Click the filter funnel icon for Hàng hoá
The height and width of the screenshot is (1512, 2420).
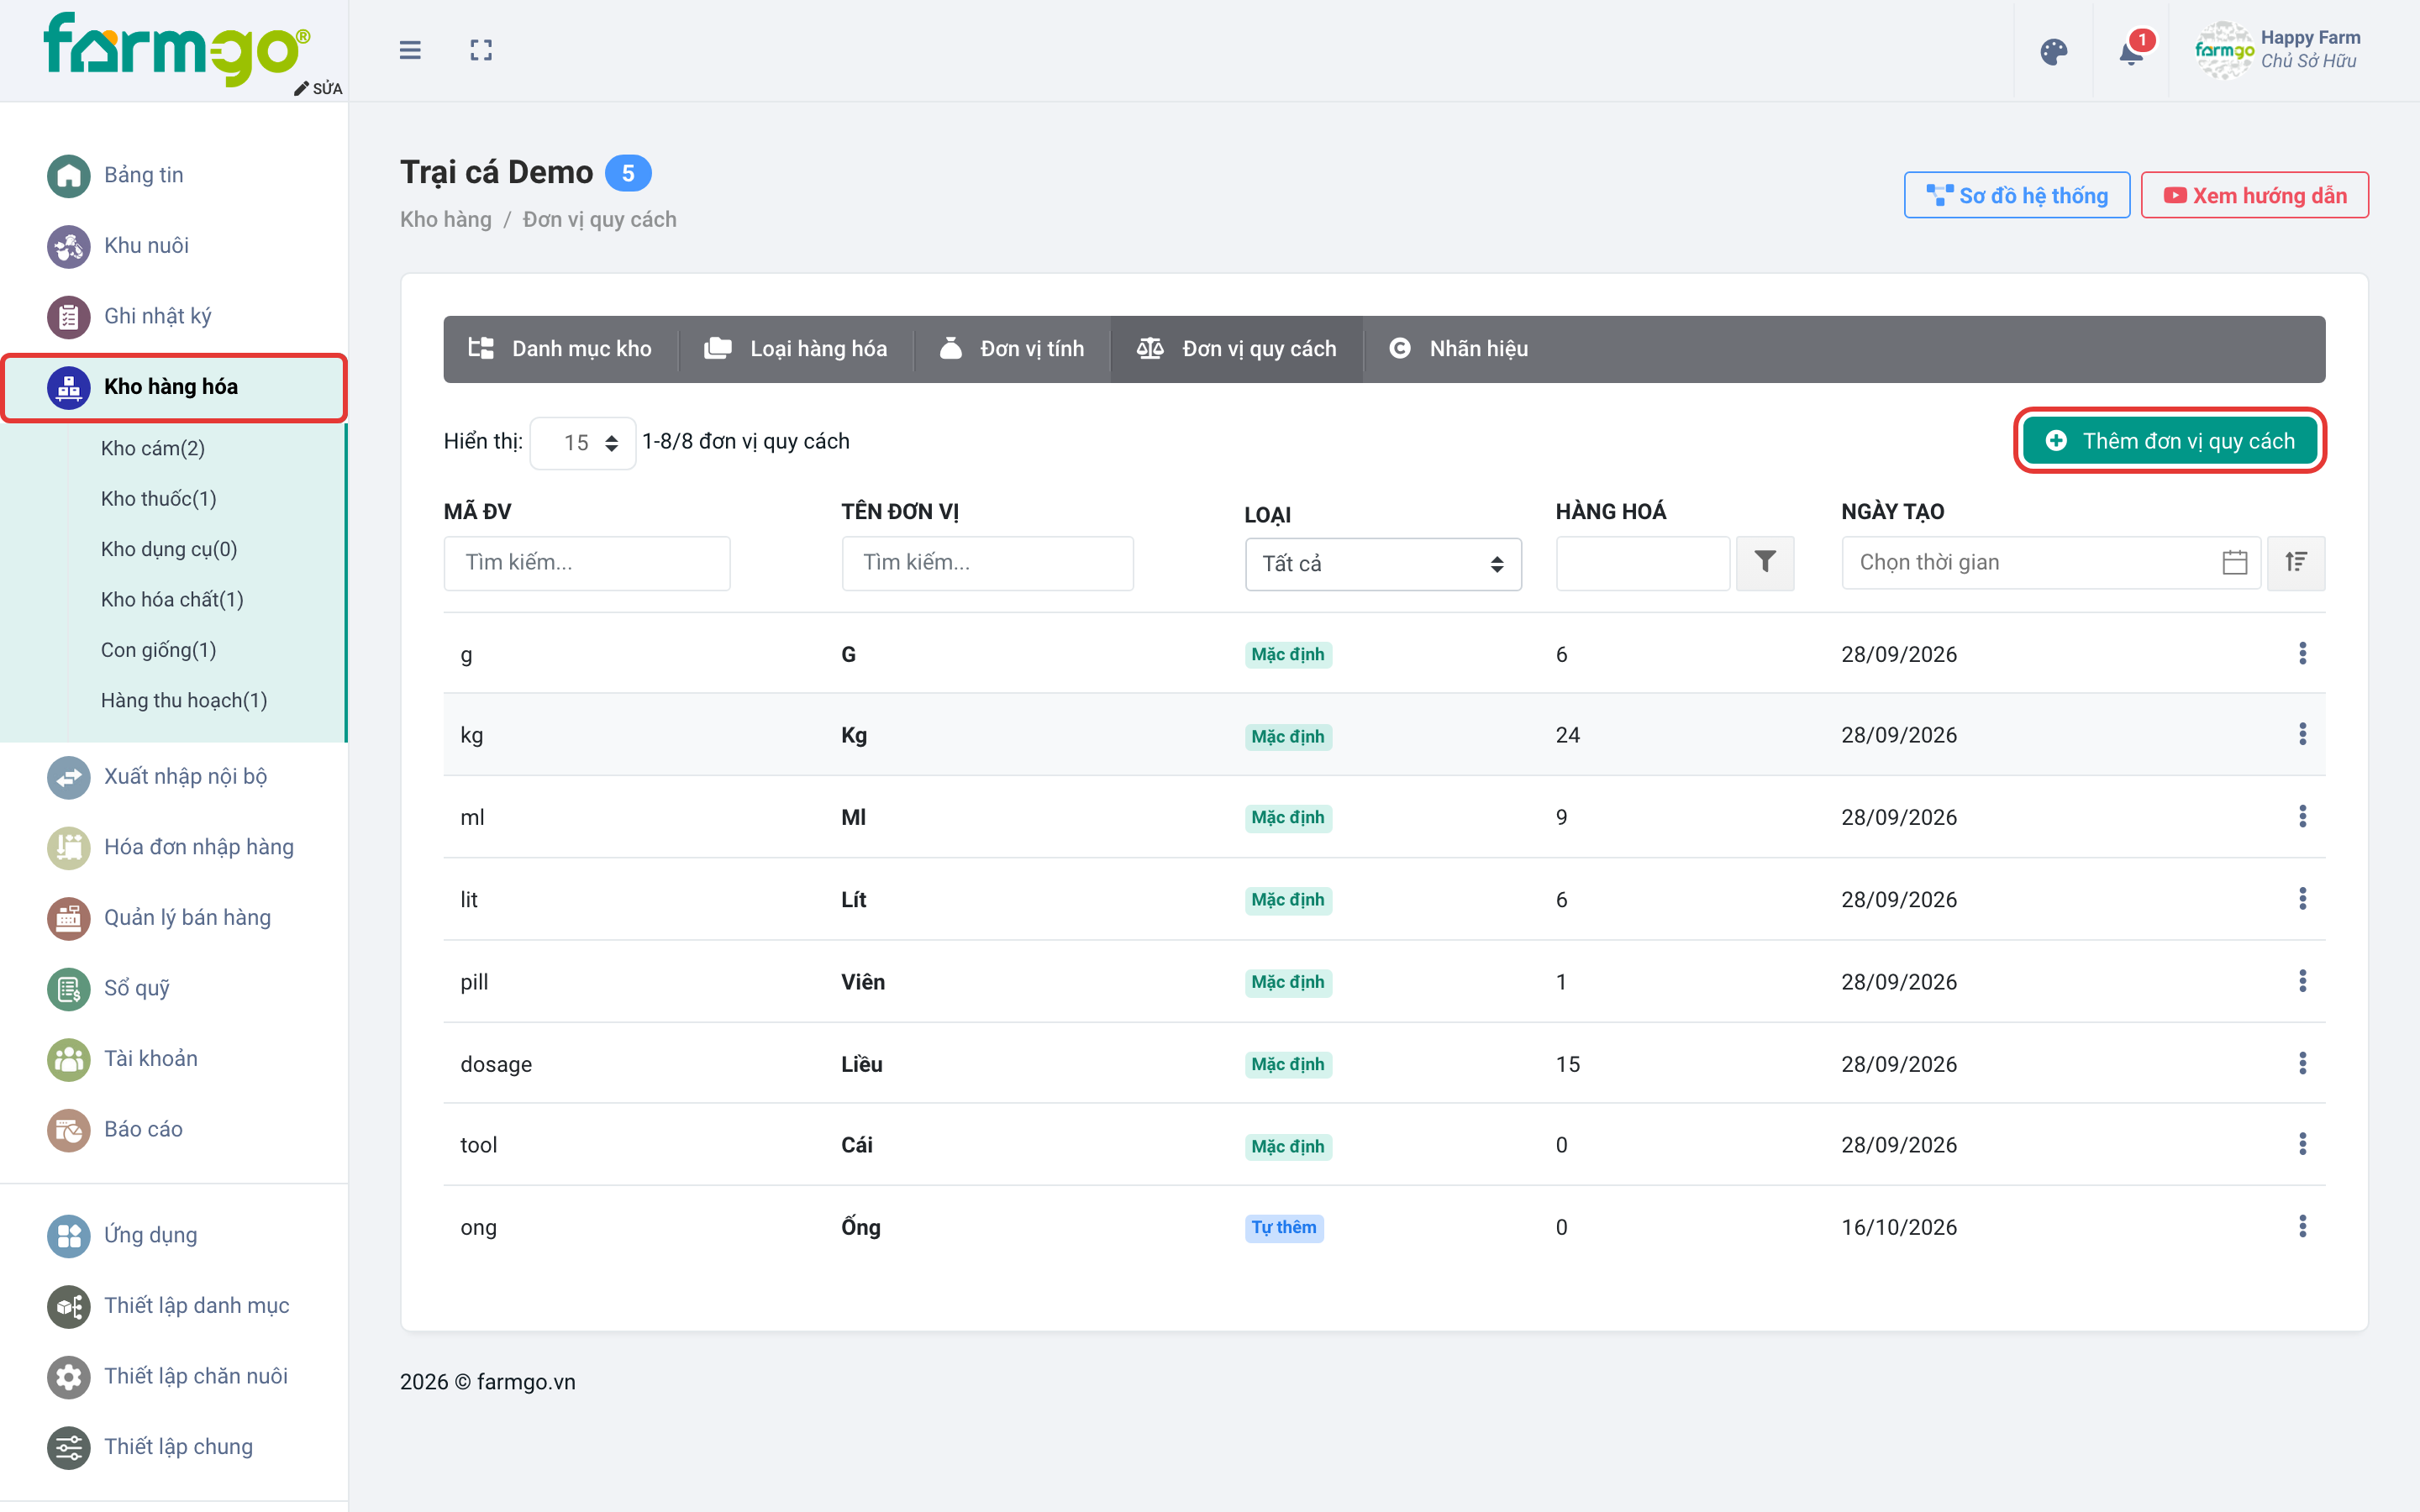(1765, 563)
